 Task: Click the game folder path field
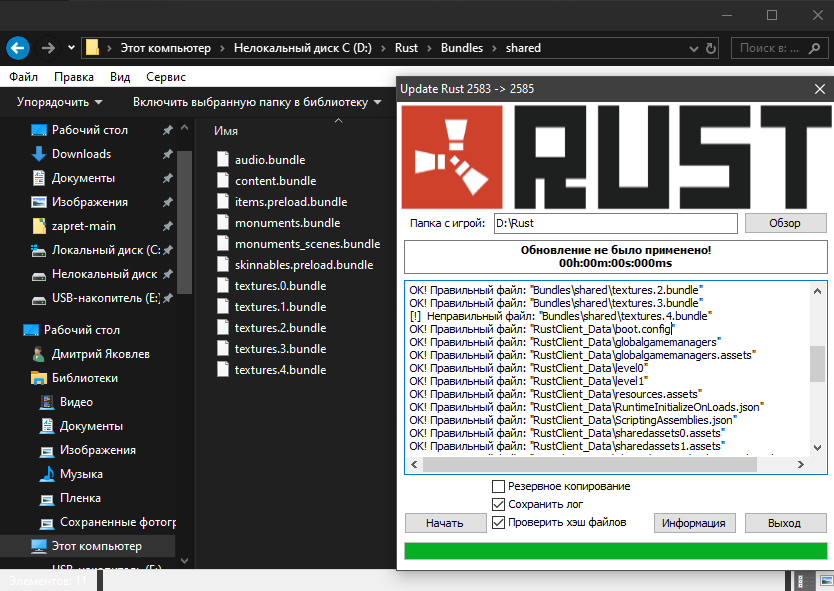pos(614,223)
